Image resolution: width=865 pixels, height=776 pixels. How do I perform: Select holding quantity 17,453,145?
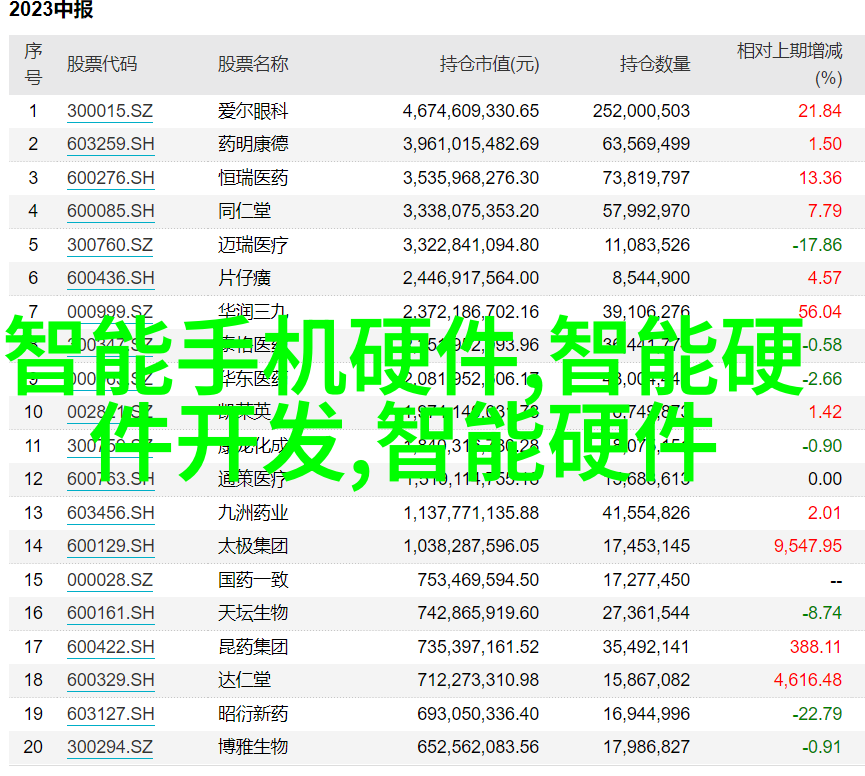[x=646, y=546]
